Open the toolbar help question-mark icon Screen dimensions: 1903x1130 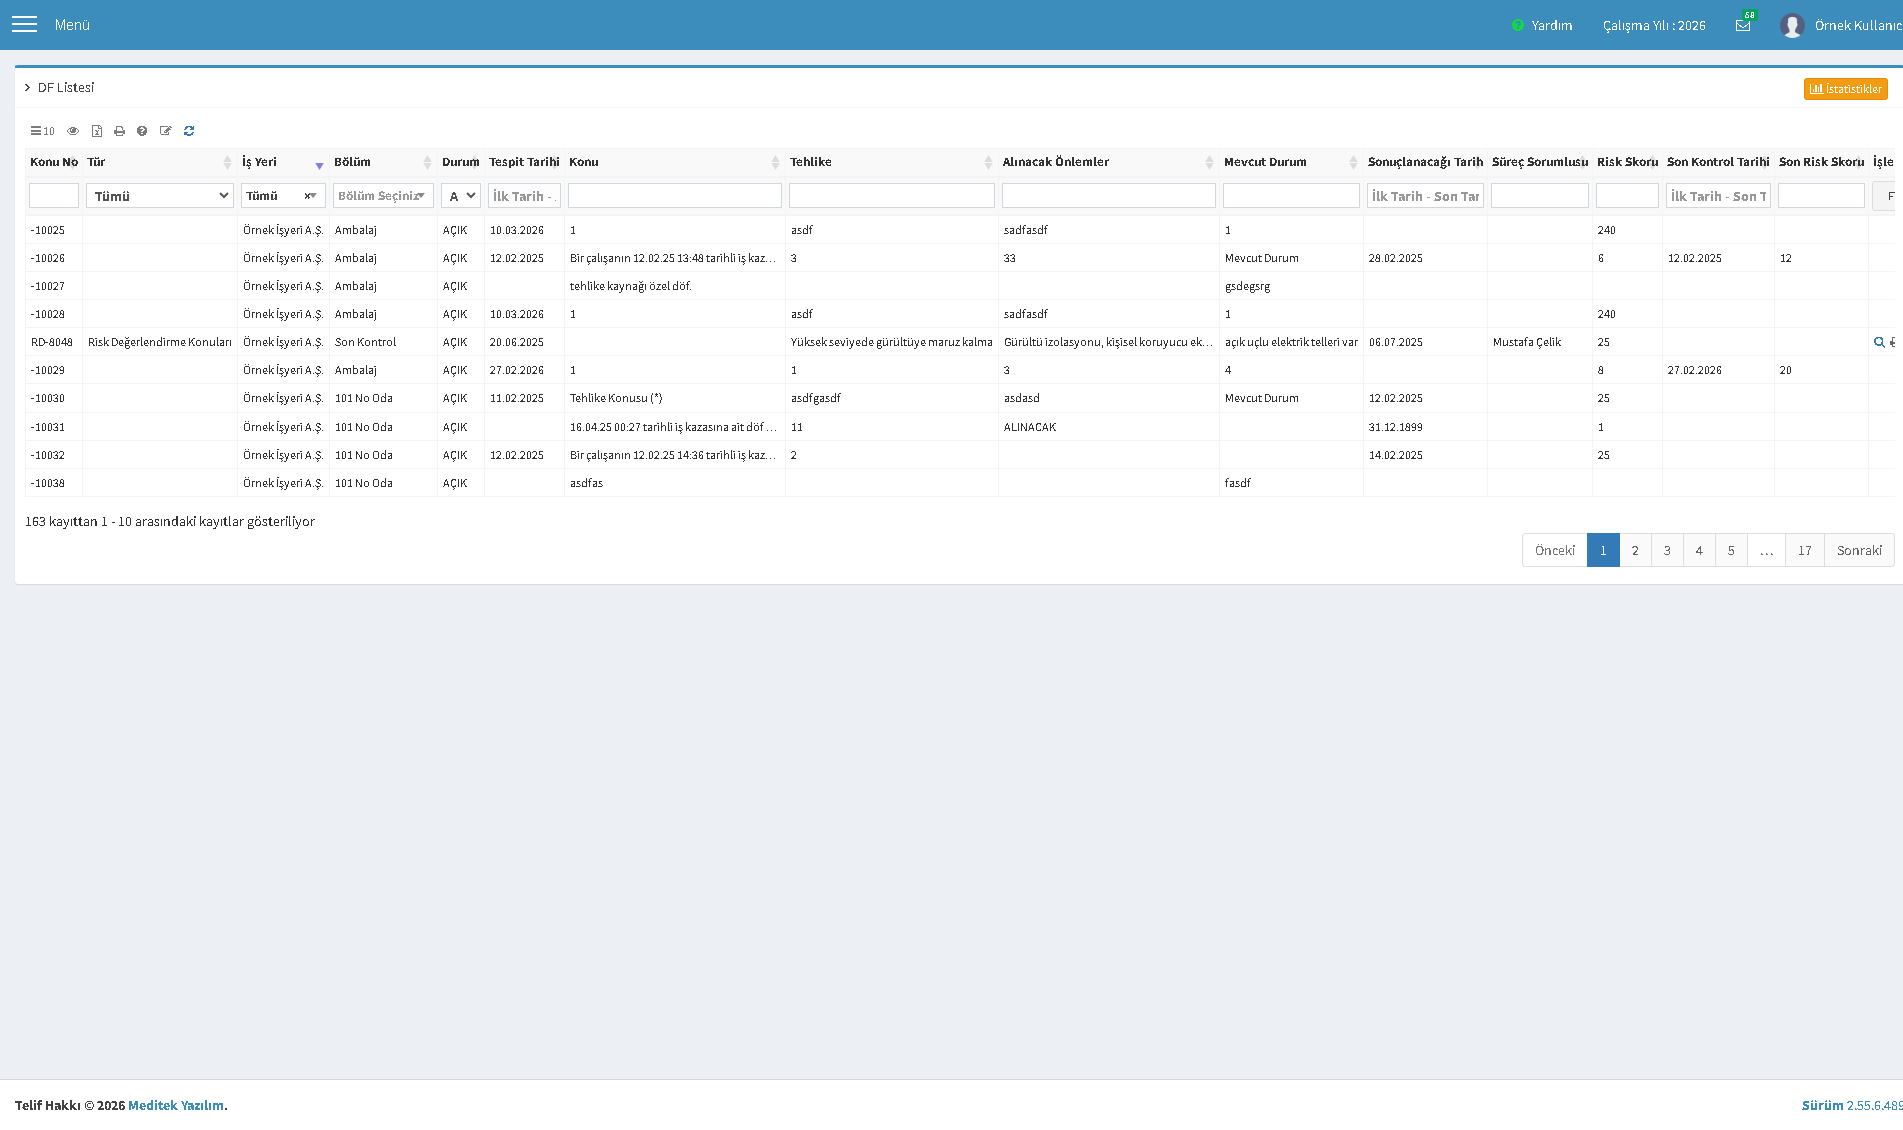pos(142,131)
